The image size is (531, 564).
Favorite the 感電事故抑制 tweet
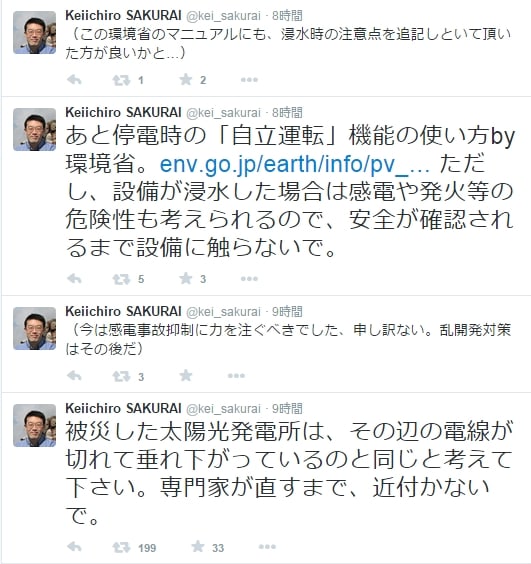click(186, 376)
